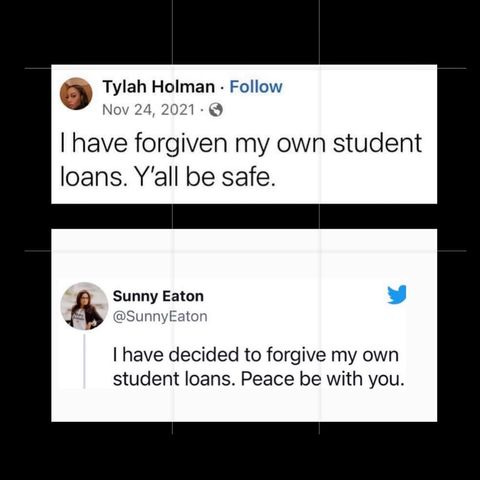Click the Sunny Eaton display name
Image resolution: width=480 pixels, height=480 pixels.
click(x=158, y=296)
